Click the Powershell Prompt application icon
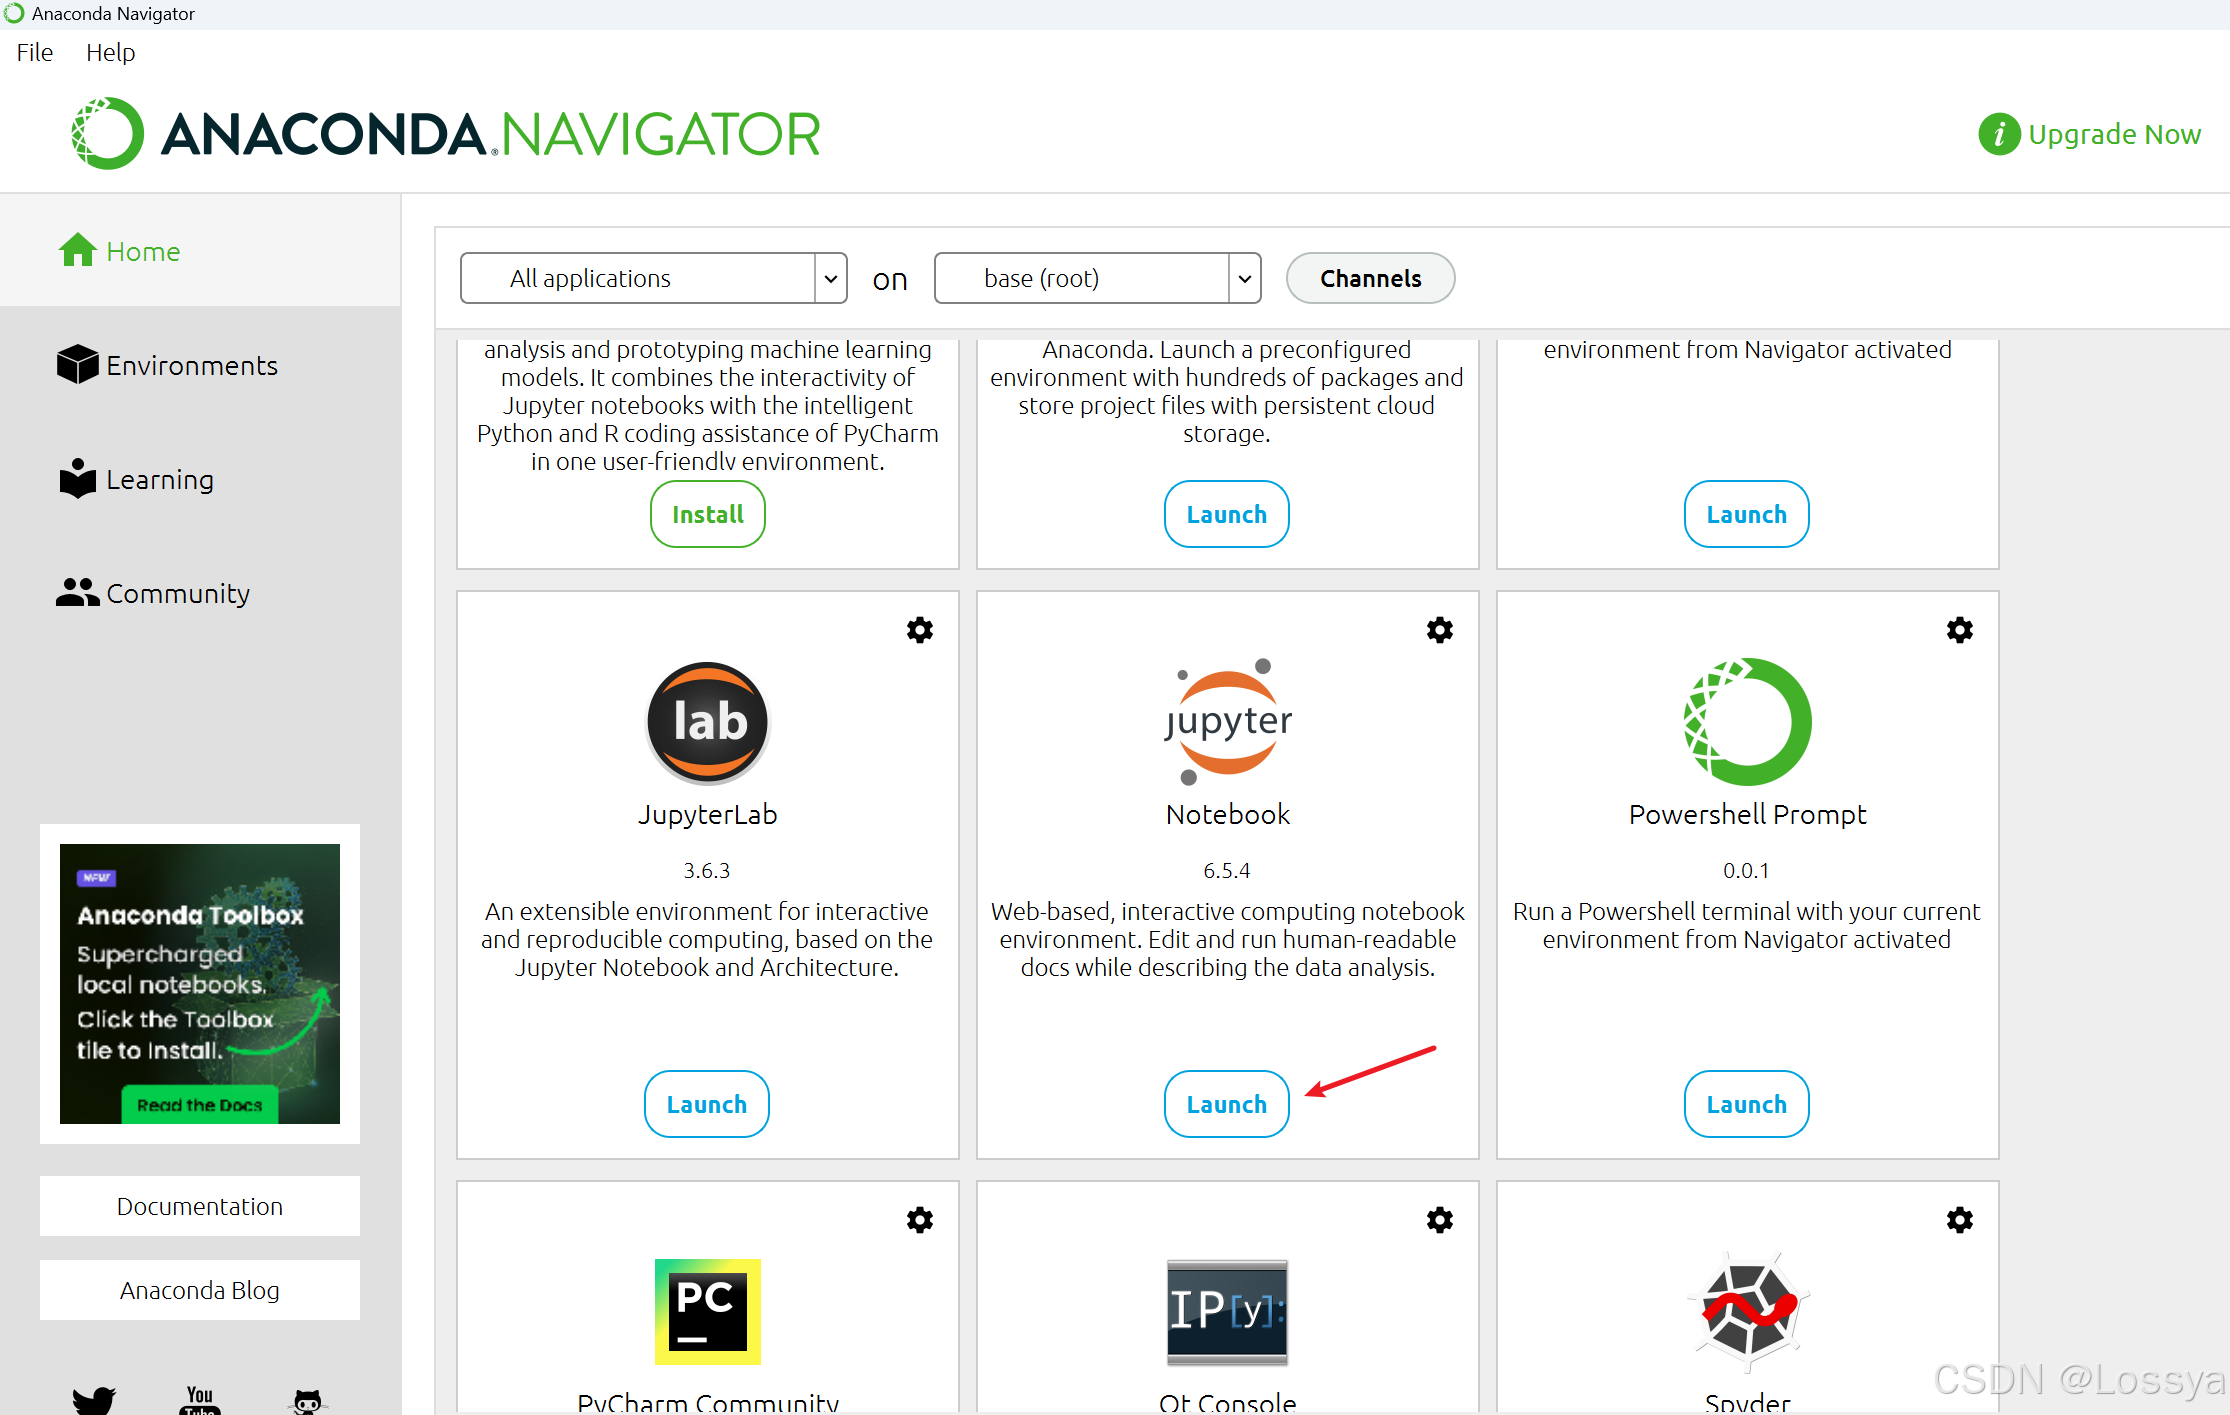This screenshot has width=2230, height=1415. (x=1749, y=718)
